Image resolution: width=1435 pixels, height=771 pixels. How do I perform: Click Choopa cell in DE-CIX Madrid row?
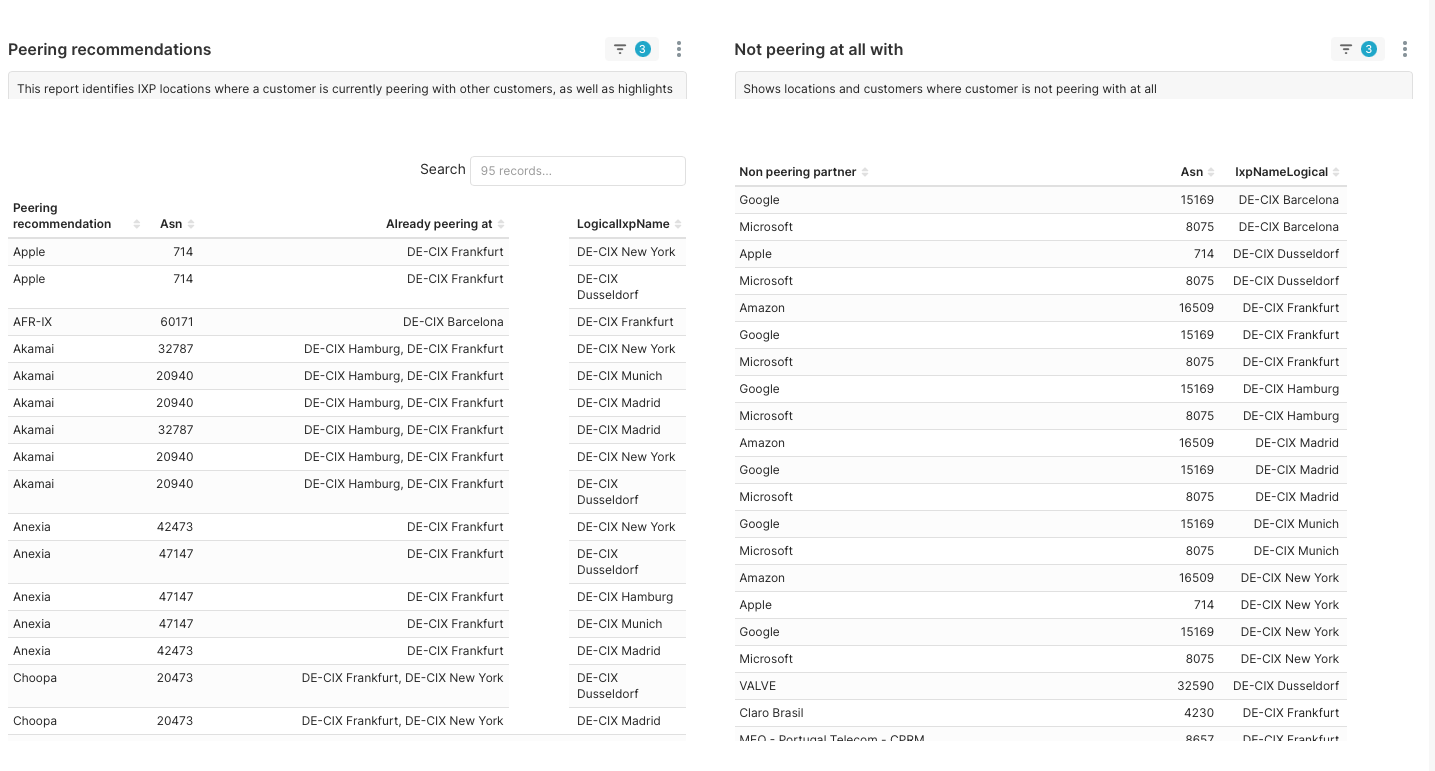(35, 721)
